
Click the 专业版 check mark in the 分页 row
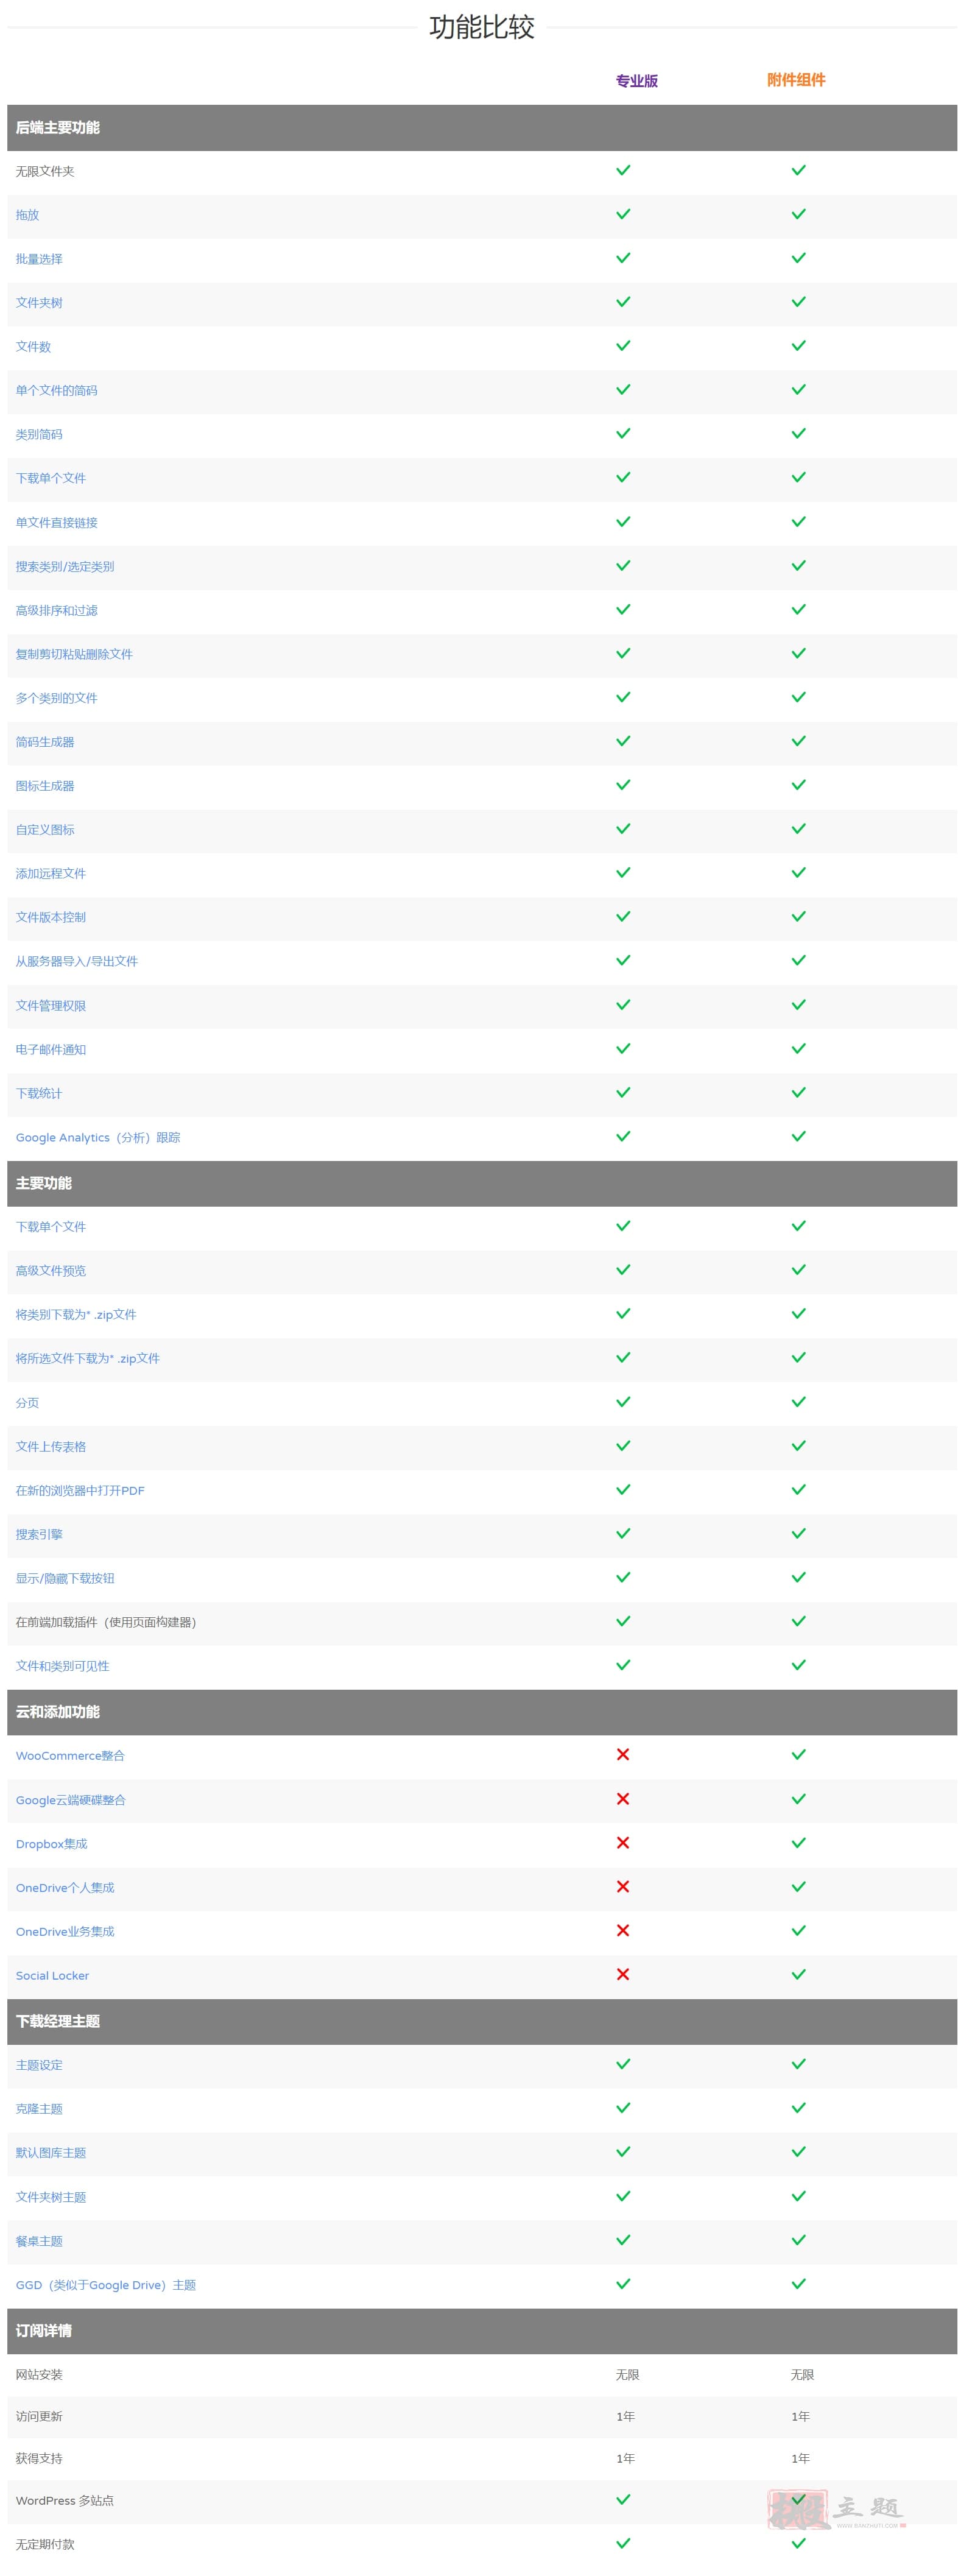pos(623,1401)
